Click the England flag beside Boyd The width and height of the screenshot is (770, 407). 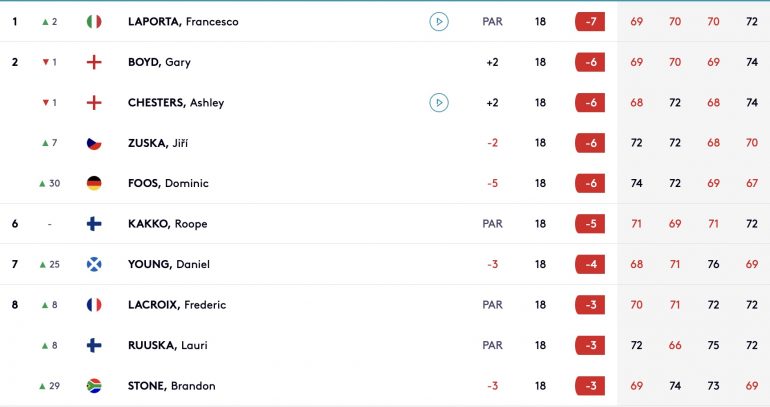pos(94,62)
